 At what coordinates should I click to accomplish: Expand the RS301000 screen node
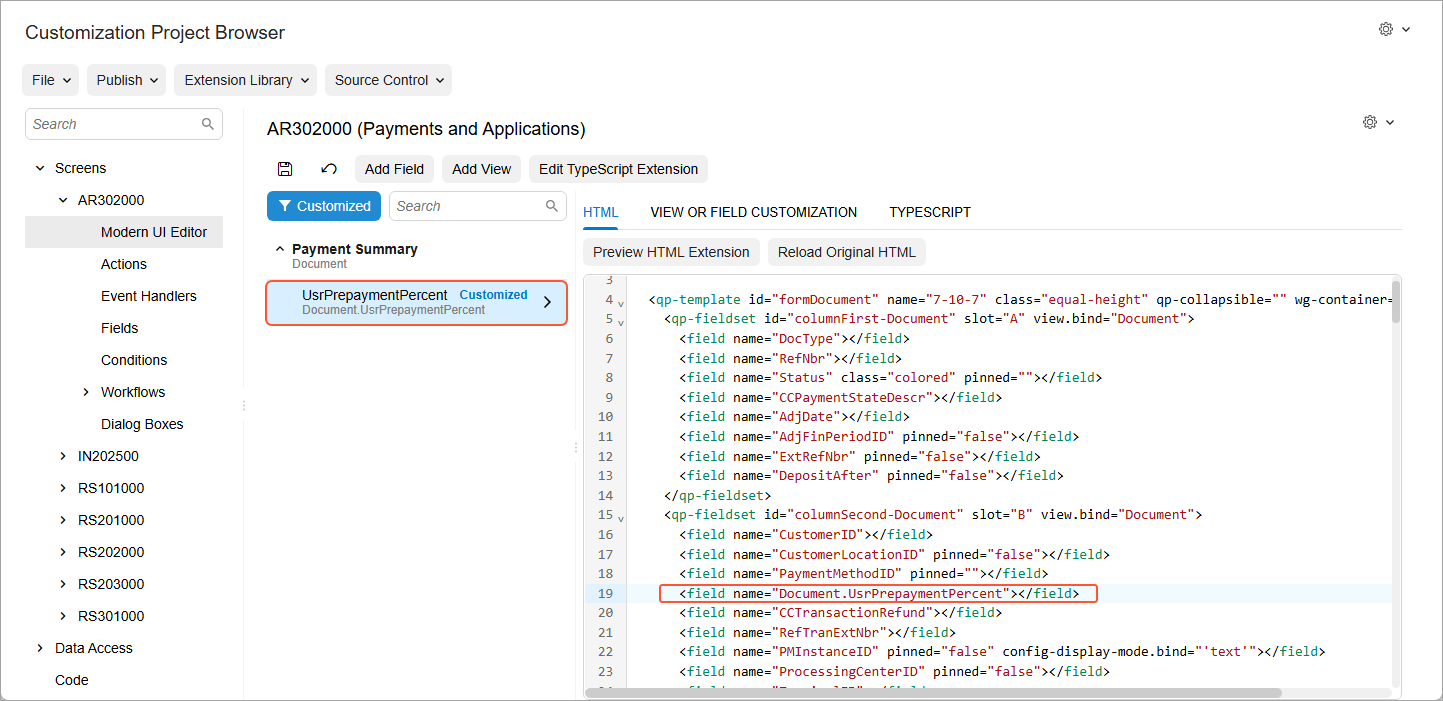point(63,616)
